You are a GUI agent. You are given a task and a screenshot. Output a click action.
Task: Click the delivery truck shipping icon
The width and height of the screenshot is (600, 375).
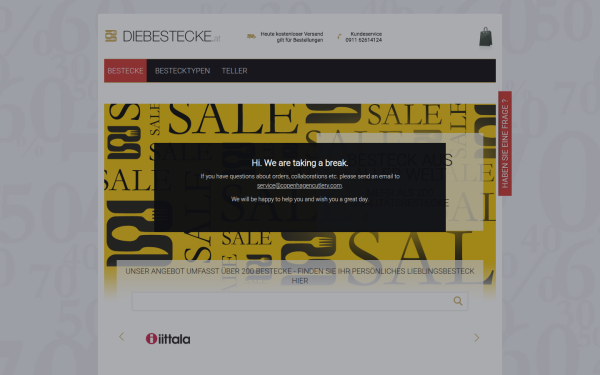click(x=251, y=37)
